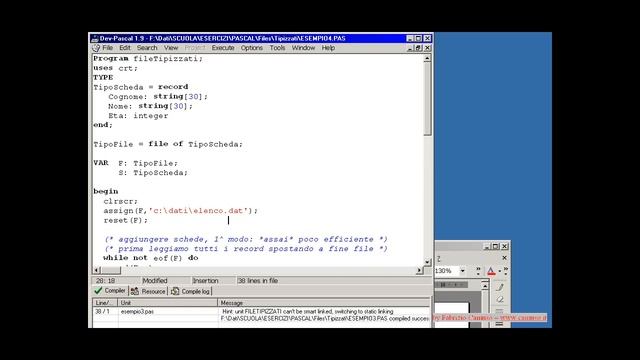Click toolbar overflow chevron next to zoom box
Image resolution: width=640 pixels, height=360 pixels.
478,271
